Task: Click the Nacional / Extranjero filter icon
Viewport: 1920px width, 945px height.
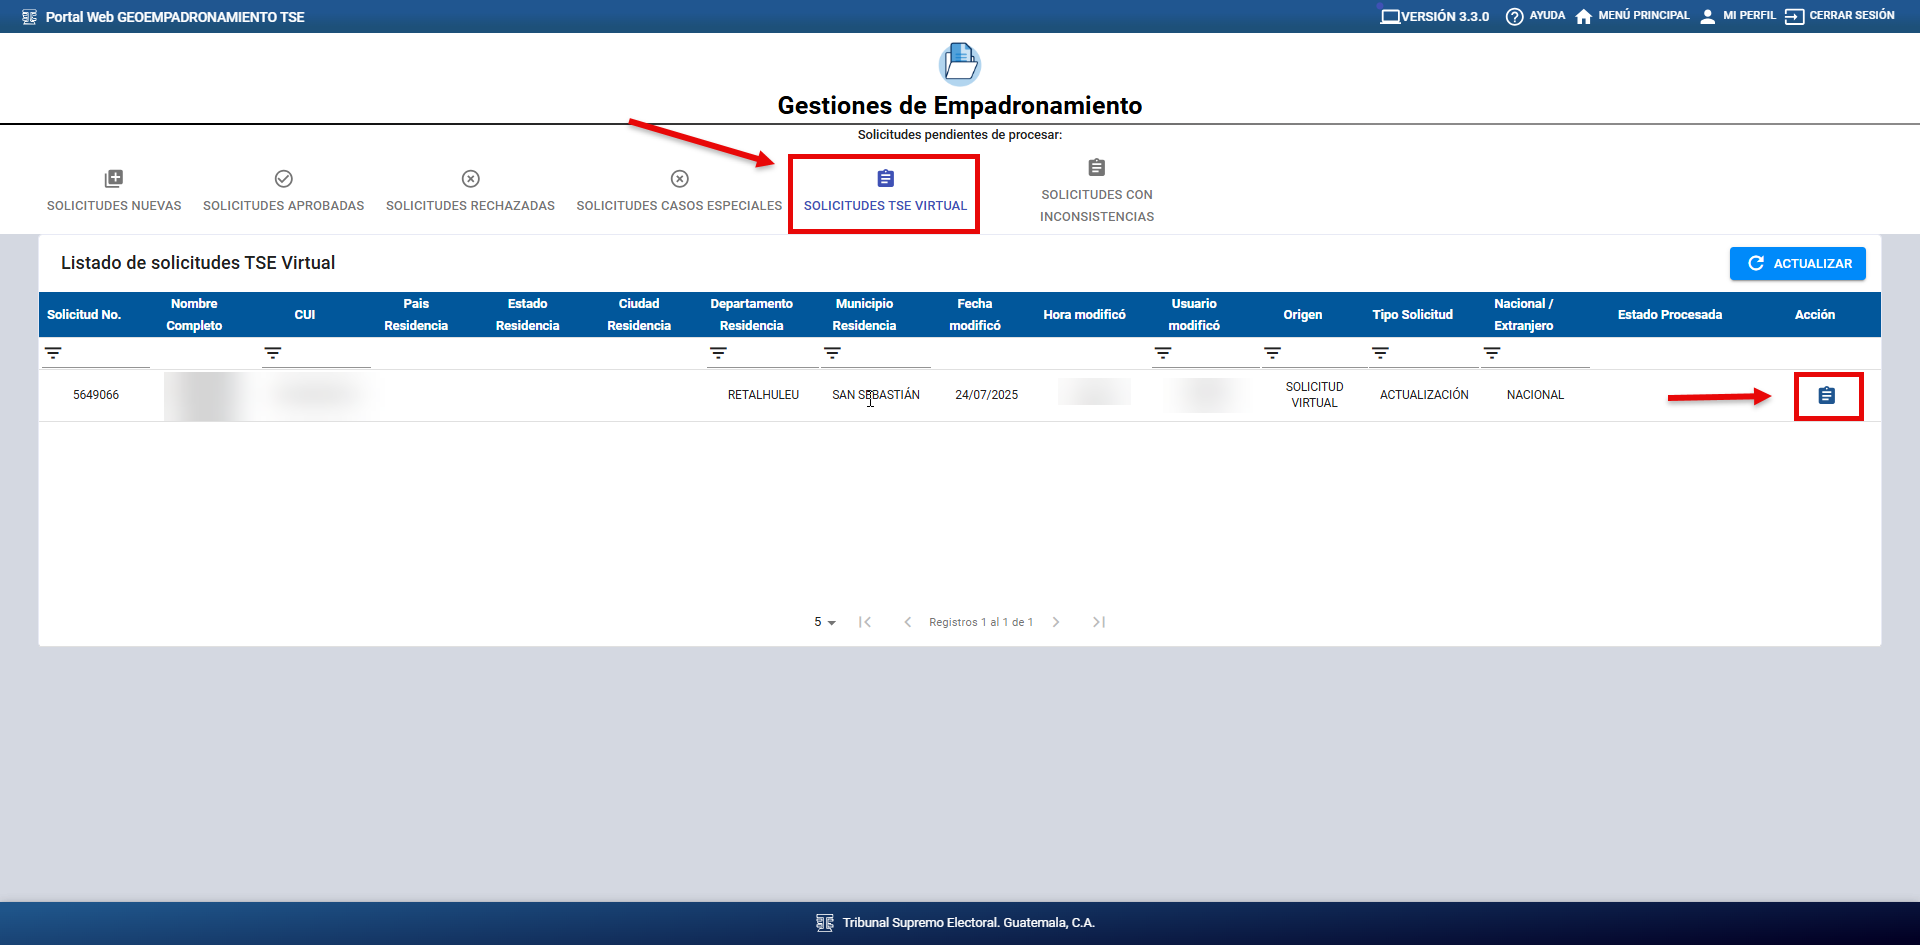Action: tap(1491, 353)
